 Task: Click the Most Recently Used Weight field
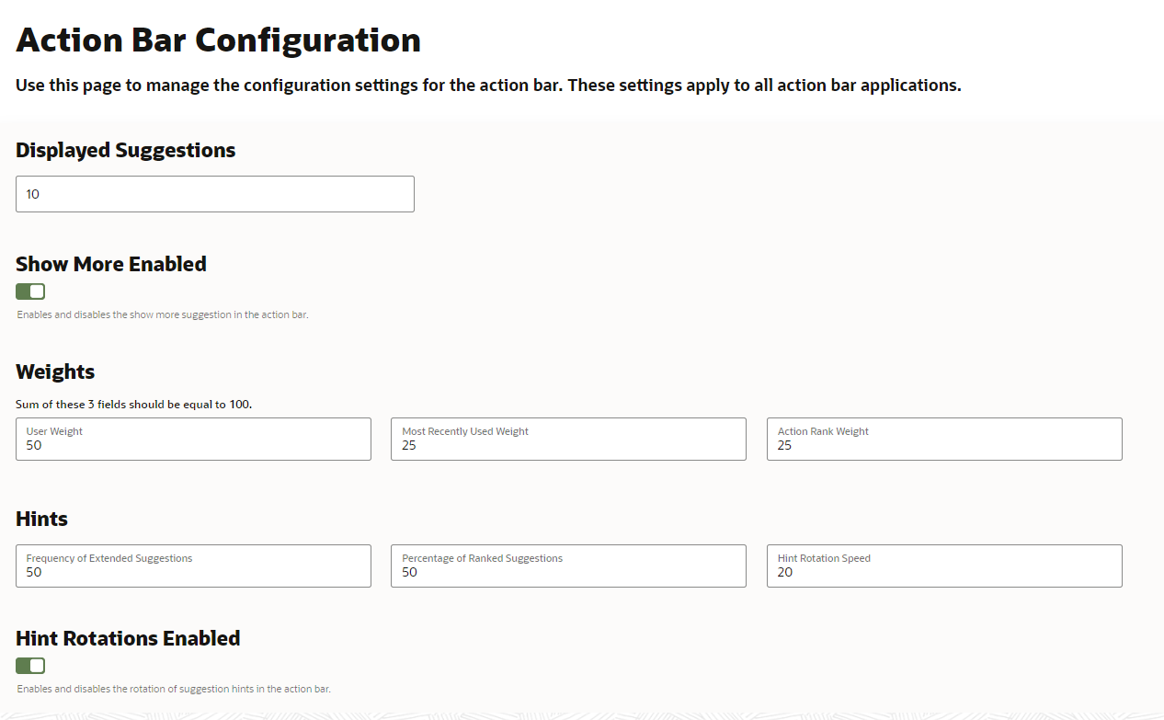(x=568, y=439)
